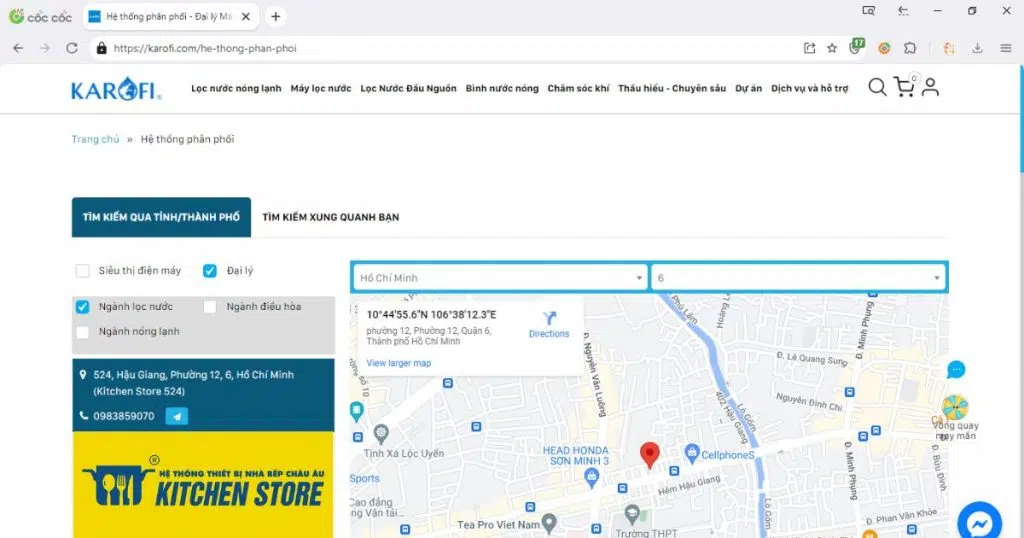Enable the Ngành điều hòa checkbox

coord(210,307)
